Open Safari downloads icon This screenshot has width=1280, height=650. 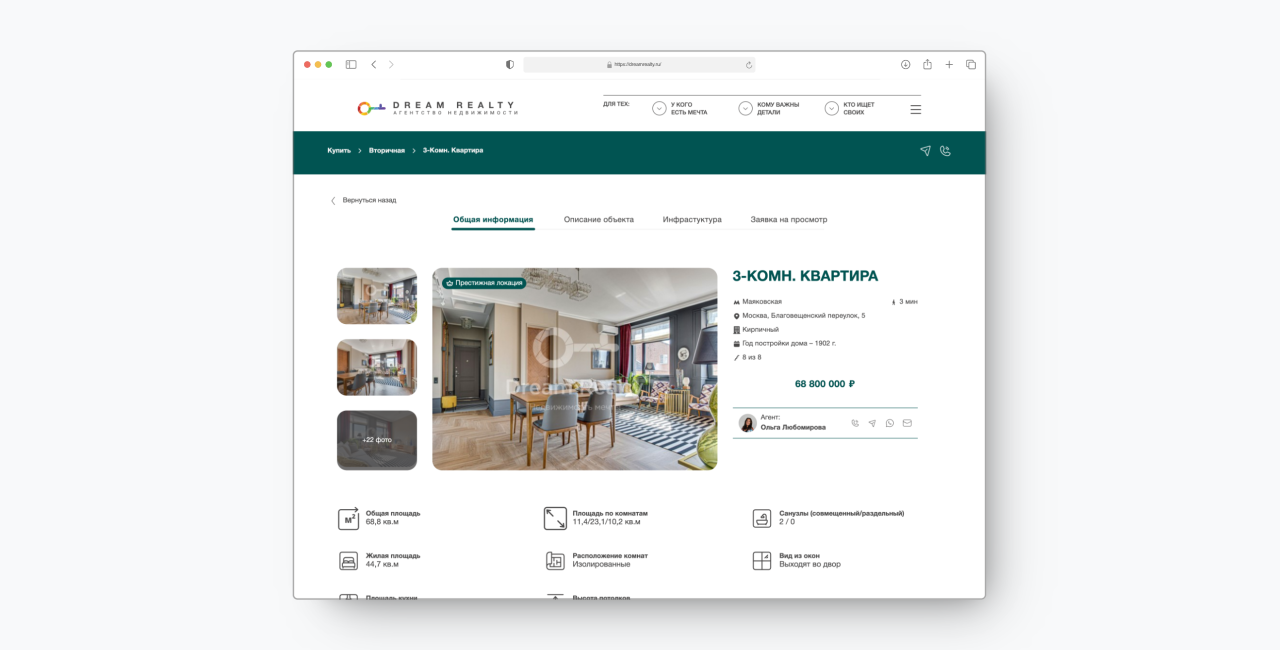(905, 64)
